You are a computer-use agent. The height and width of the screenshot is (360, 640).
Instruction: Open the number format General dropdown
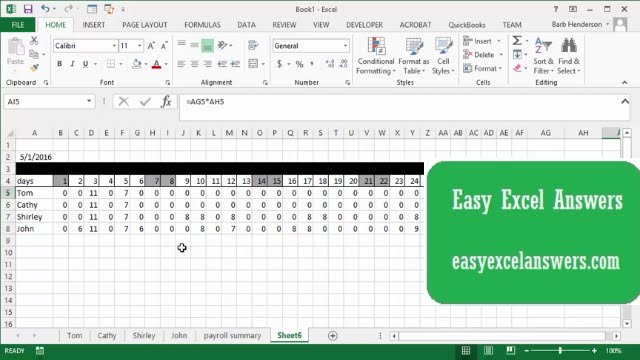pos(345,46)
